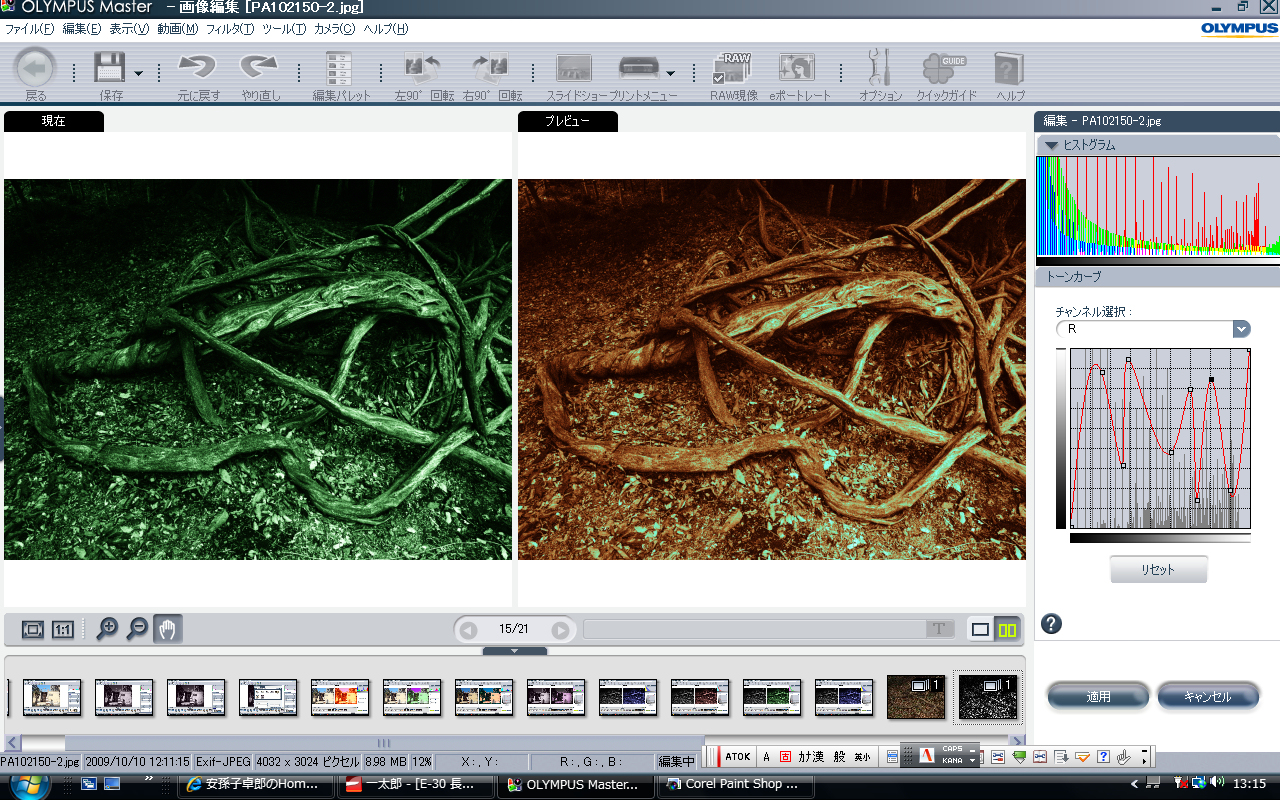Click the zoom in magnifier icon
1280x800 pixels.
pyautogui.click(x=107, y=629)
